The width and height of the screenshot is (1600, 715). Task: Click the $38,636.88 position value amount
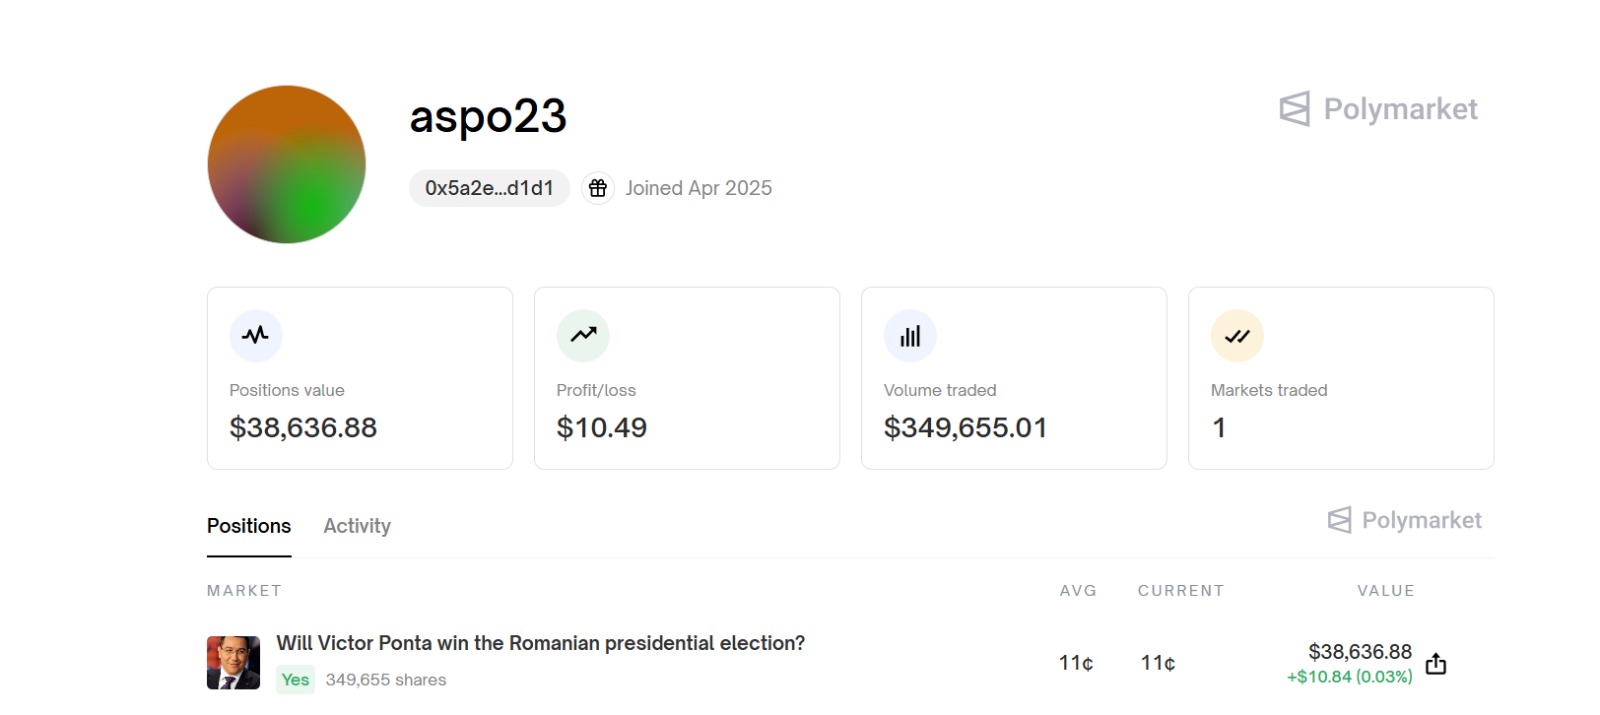[x=1359, y=652]
